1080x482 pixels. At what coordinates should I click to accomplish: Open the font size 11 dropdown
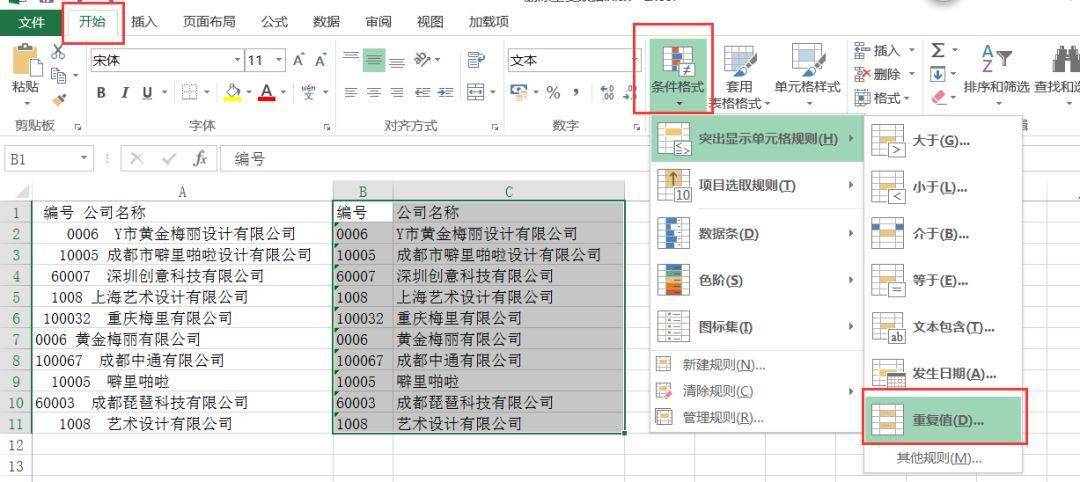click(x=279, y=61)
